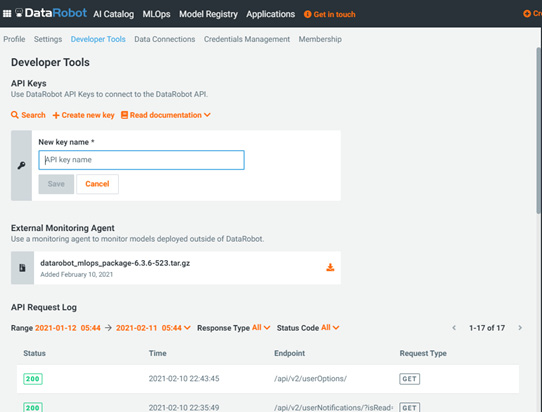Click the Endpoint column header
542x412 pixels.
pos(289,353)
